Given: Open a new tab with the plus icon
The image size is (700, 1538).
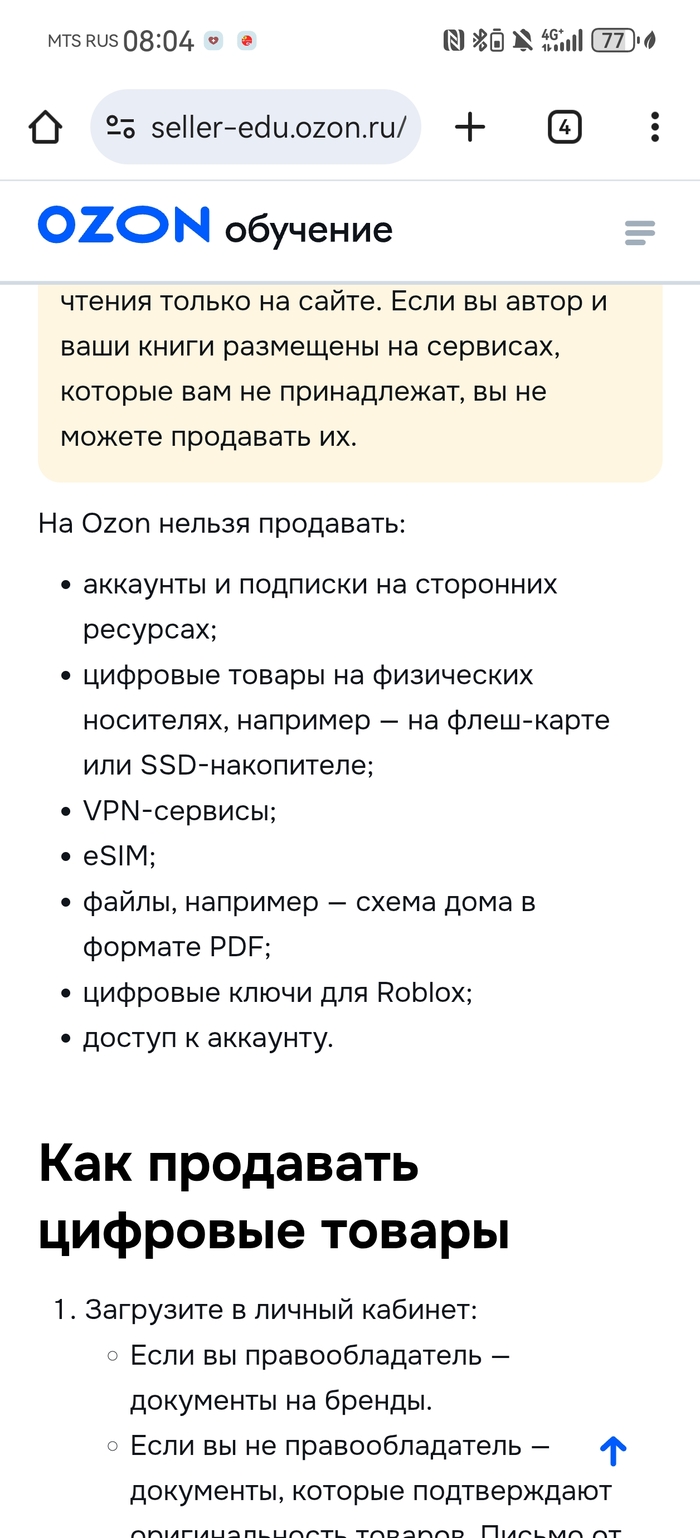Looking at the screenshot, I should click(469, 126).
